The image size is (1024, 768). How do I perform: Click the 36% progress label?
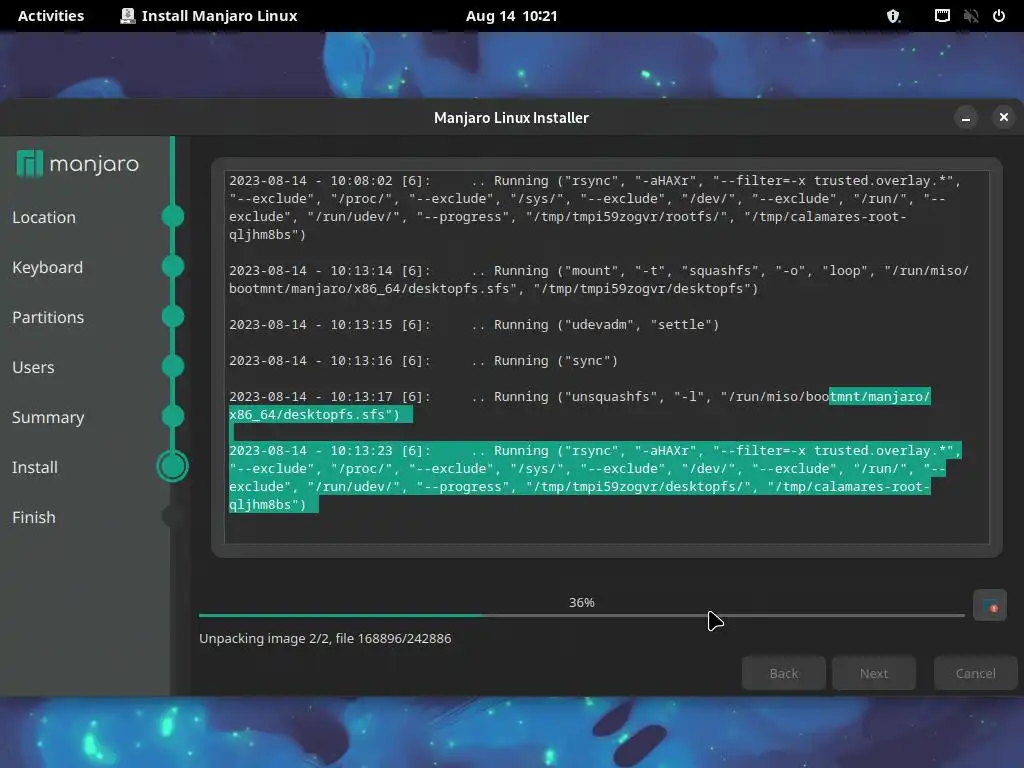click(x=581, y=602)
